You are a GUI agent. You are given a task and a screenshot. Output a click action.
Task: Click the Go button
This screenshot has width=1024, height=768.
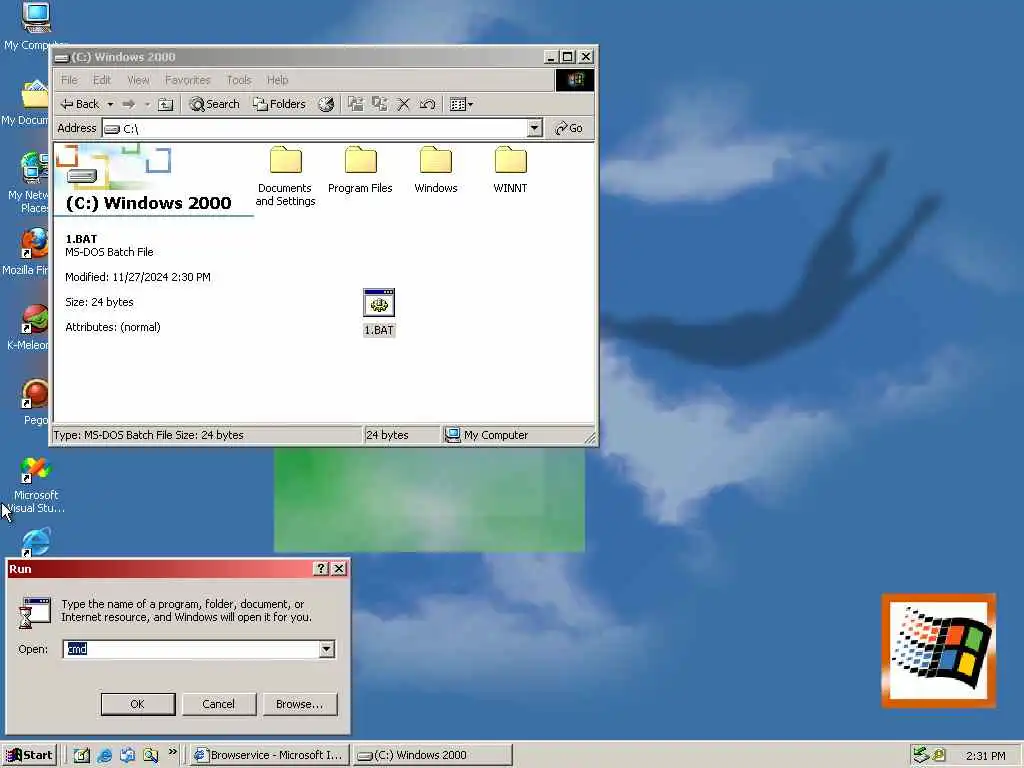point(568,128)
